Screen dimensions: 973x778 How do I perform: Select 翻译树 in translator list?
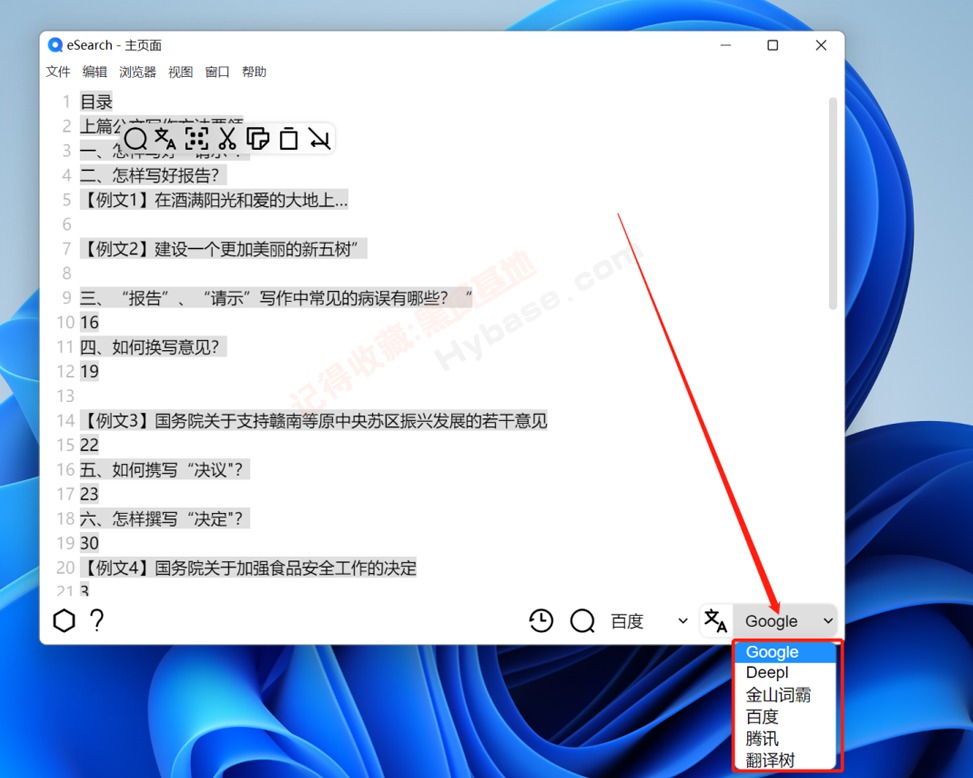(x=785, y=759)
